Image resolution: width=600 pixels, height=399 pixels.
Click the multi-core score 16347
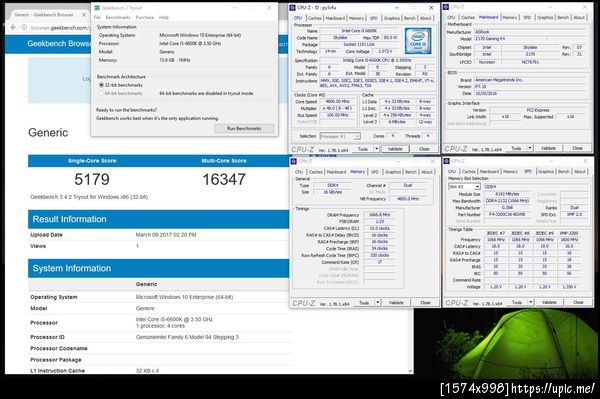point(224,179)
